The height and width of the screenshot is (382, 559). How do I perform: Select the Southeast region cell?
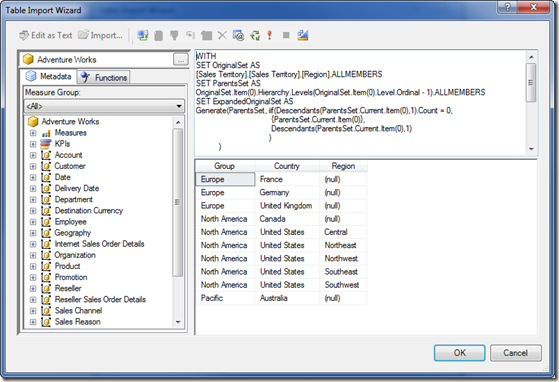[x=343, y=272]
